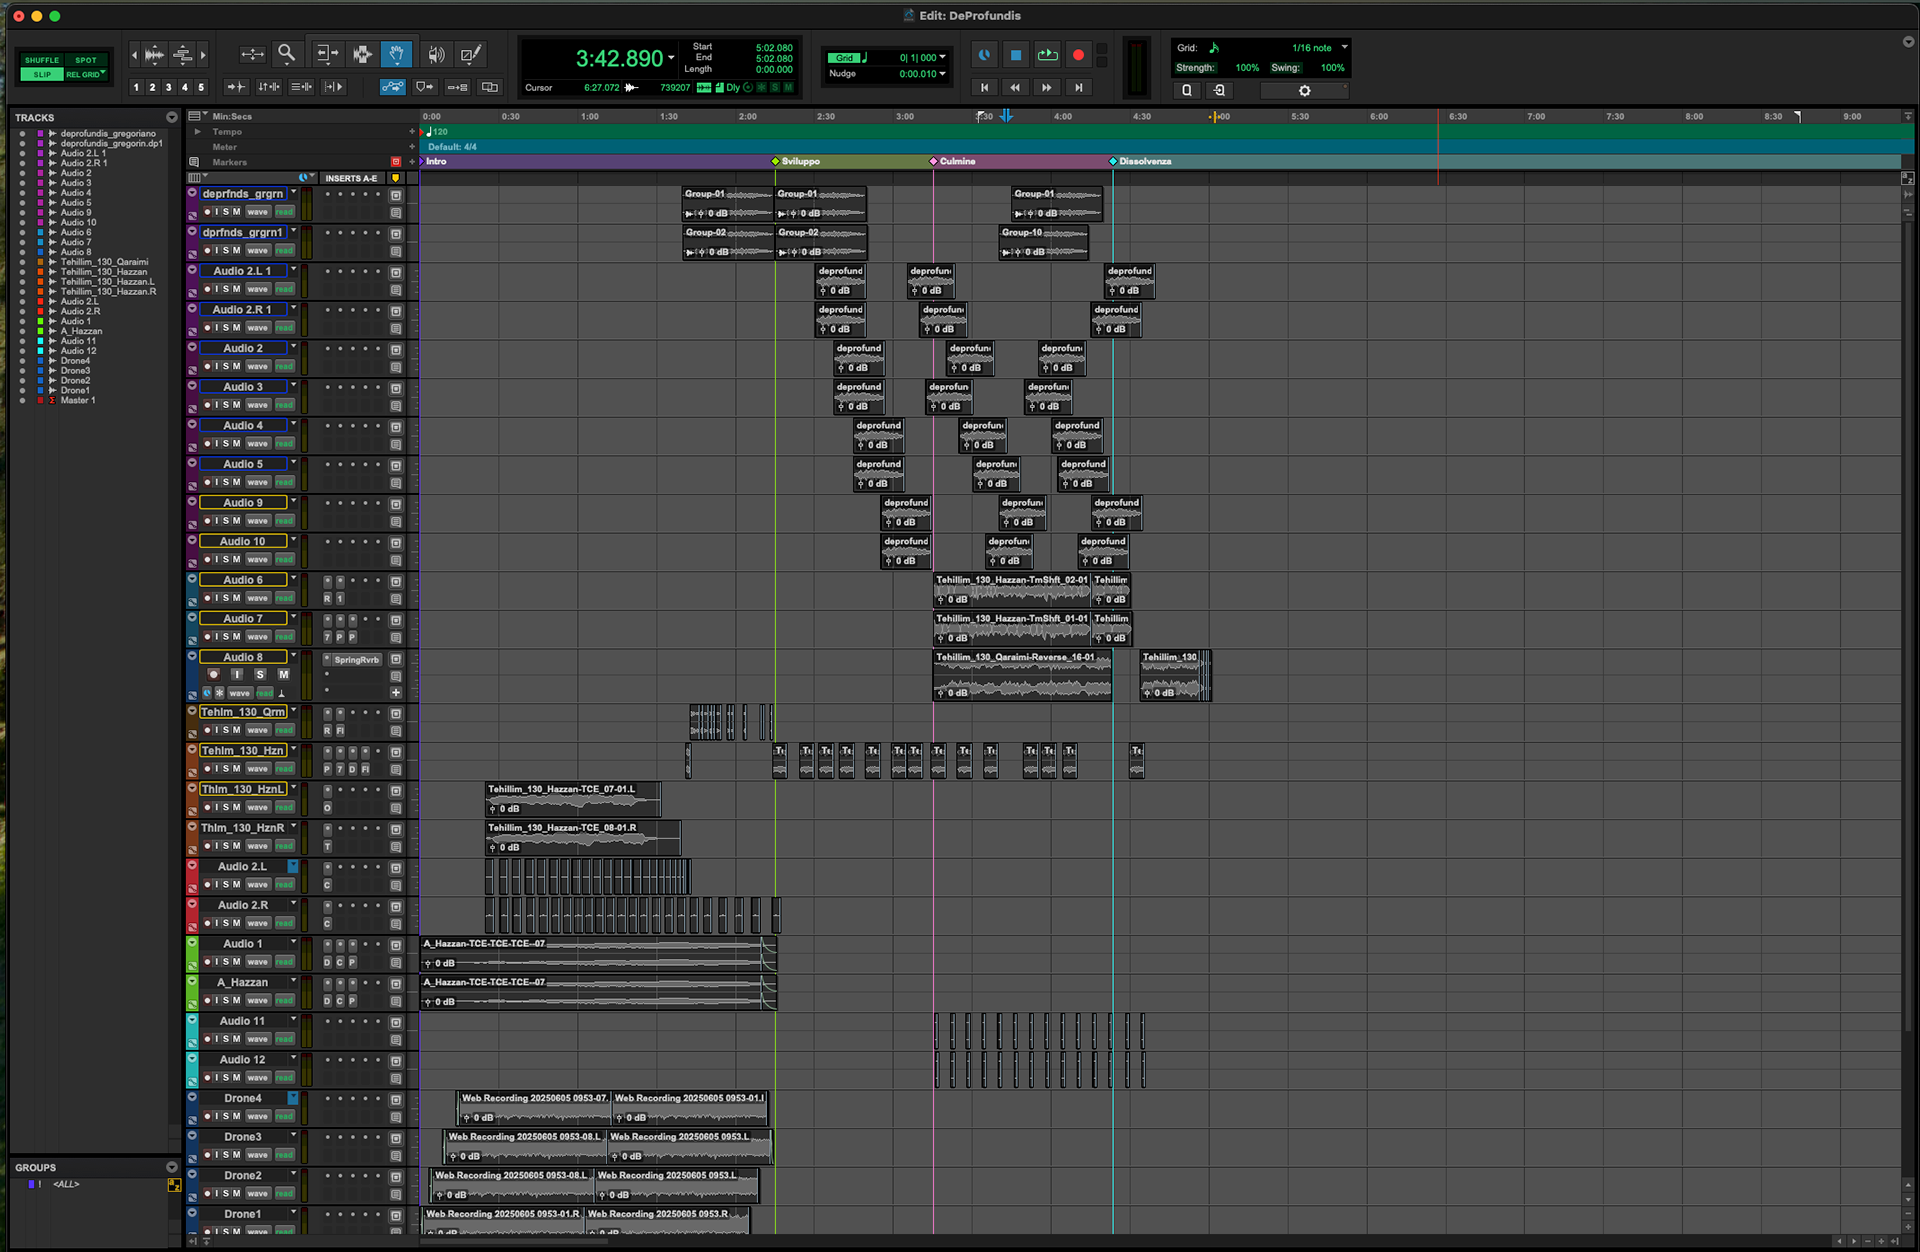This screenshot has width=1920, height=1252.
Task: Click Return to Zero transport button
Action: (984, 88)
